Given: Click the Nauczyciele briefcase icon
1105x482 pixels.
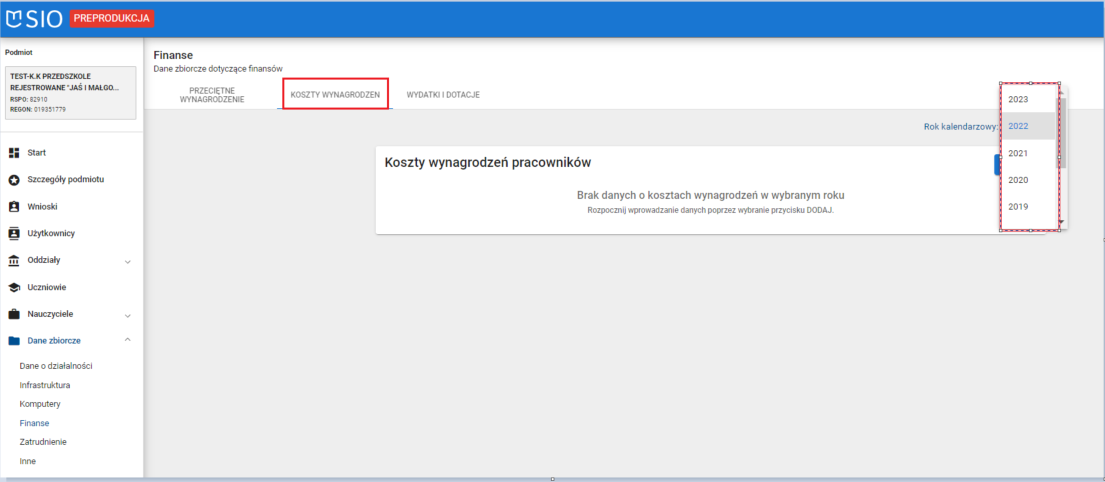Looking at the screenshot, I should 14,314.
